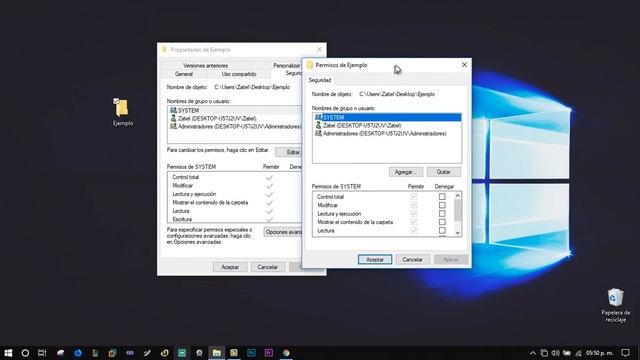Switch to the Seguridad tab in Permisos
The width and height of the screenshot is (640, 360).
point(320,80)
